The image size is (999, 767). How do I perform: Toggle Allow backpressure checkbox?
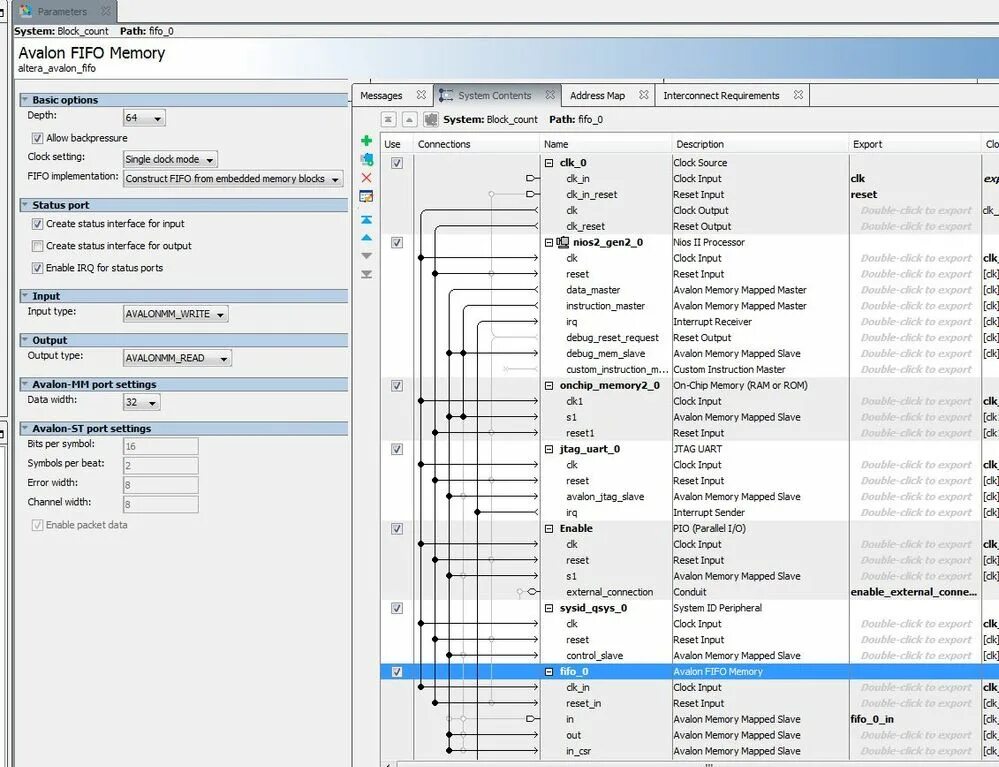point(37,138)
